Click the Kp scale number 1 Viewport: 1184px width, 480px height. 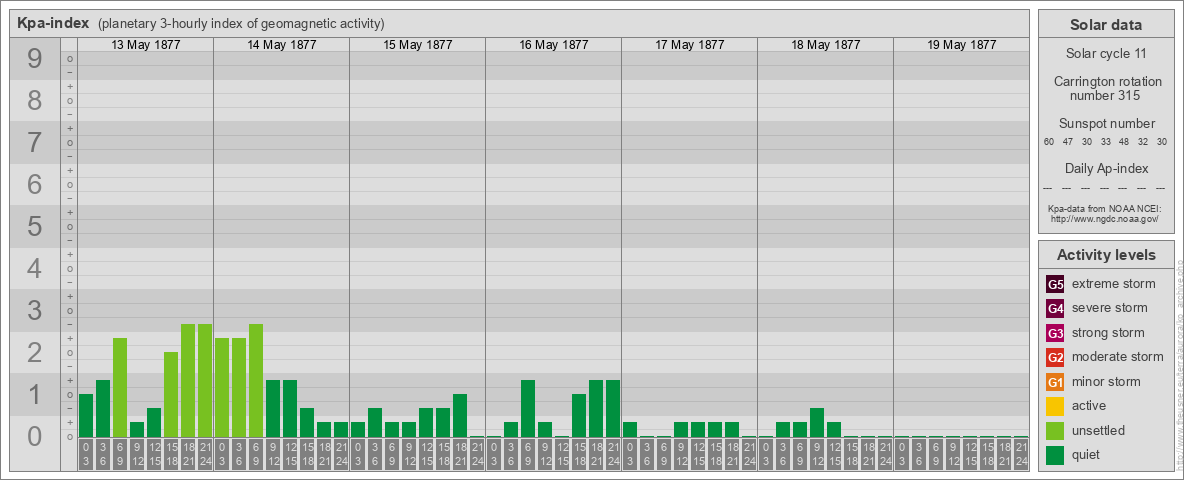click(x=34, y=394)
